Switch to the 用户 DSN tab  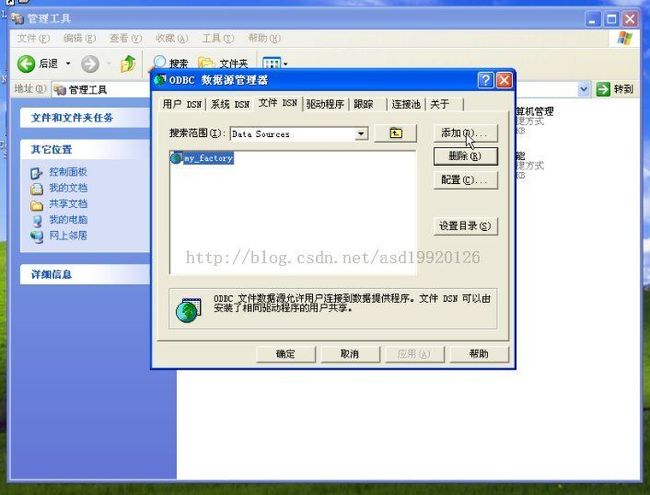182,104
